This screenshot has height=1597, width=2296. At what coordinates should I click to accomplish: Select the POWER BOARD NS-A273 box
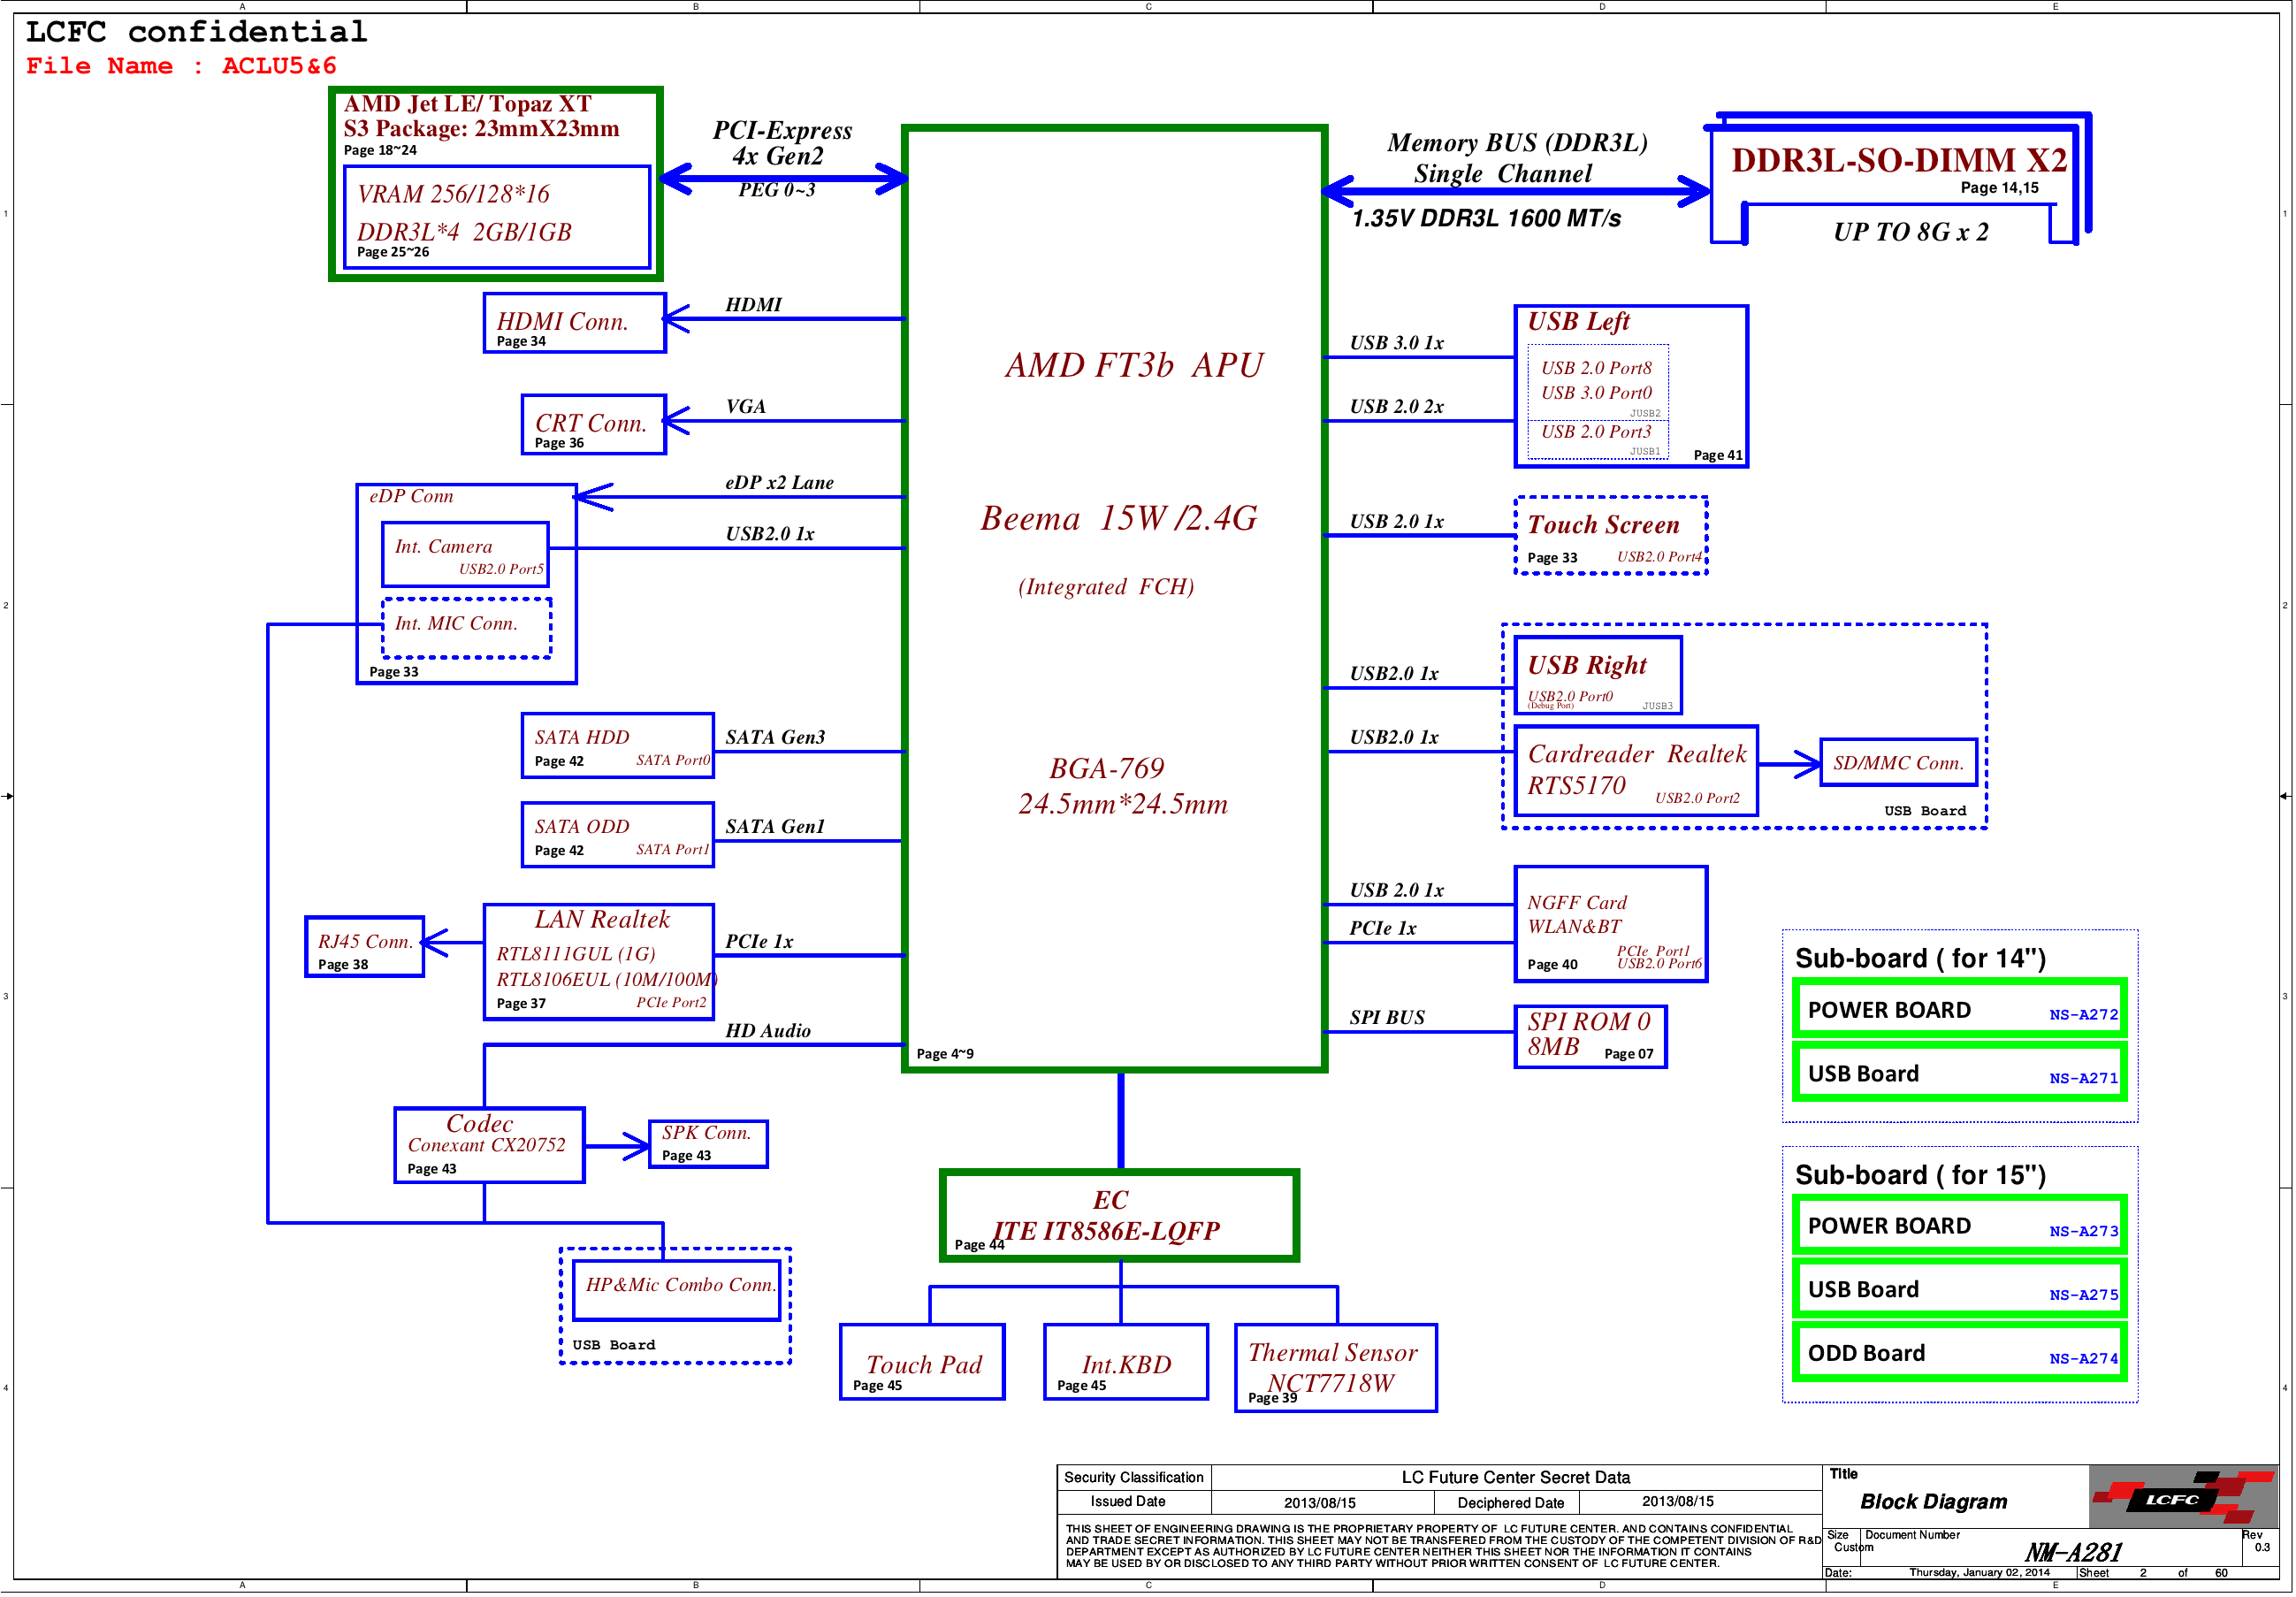[x=1959, y=1226]
